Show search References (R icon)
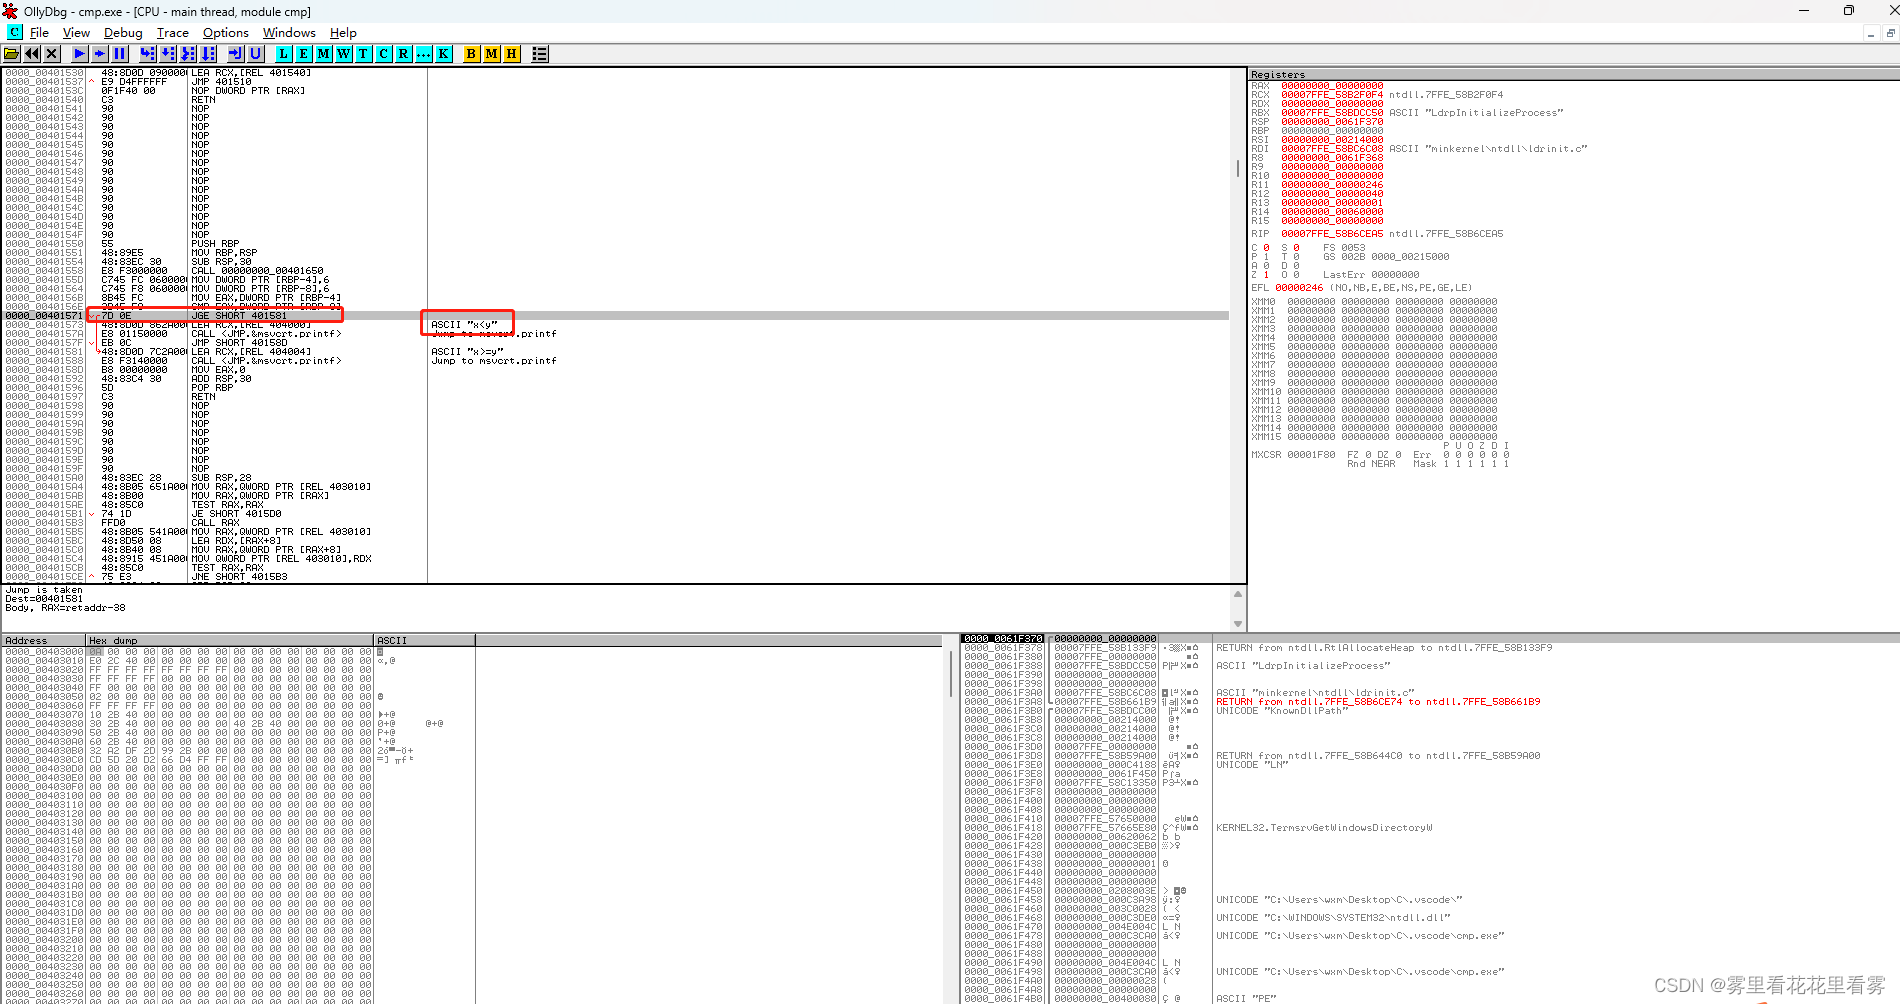 [x=404, y=54]
